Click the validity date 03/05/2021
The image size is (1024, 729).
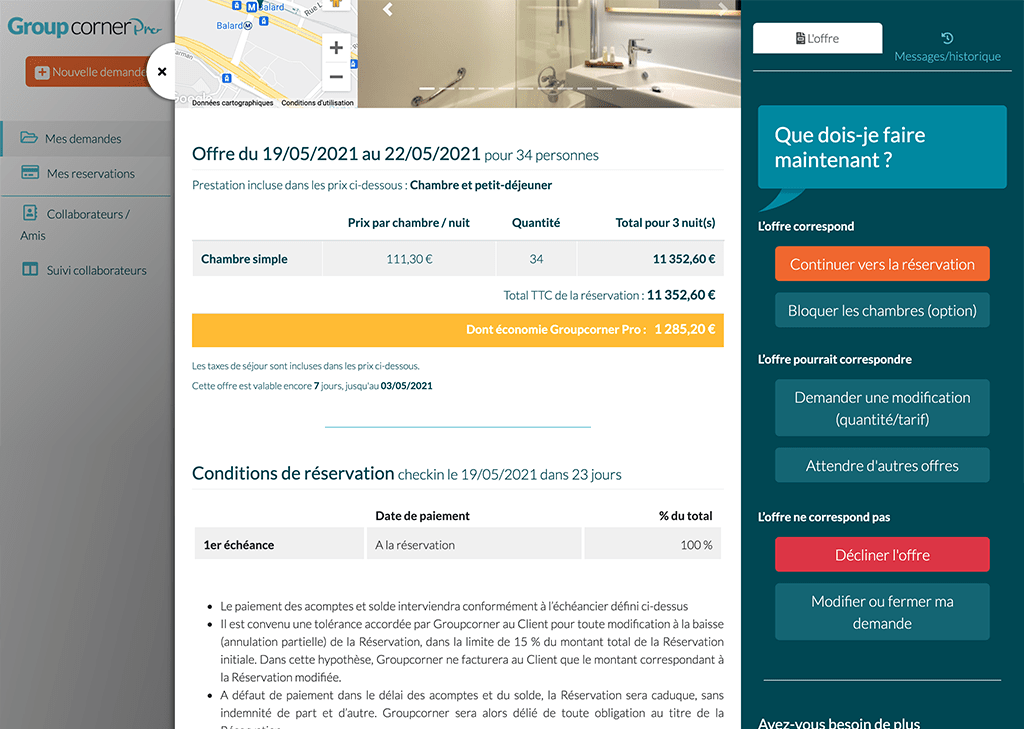pos(406,386)
